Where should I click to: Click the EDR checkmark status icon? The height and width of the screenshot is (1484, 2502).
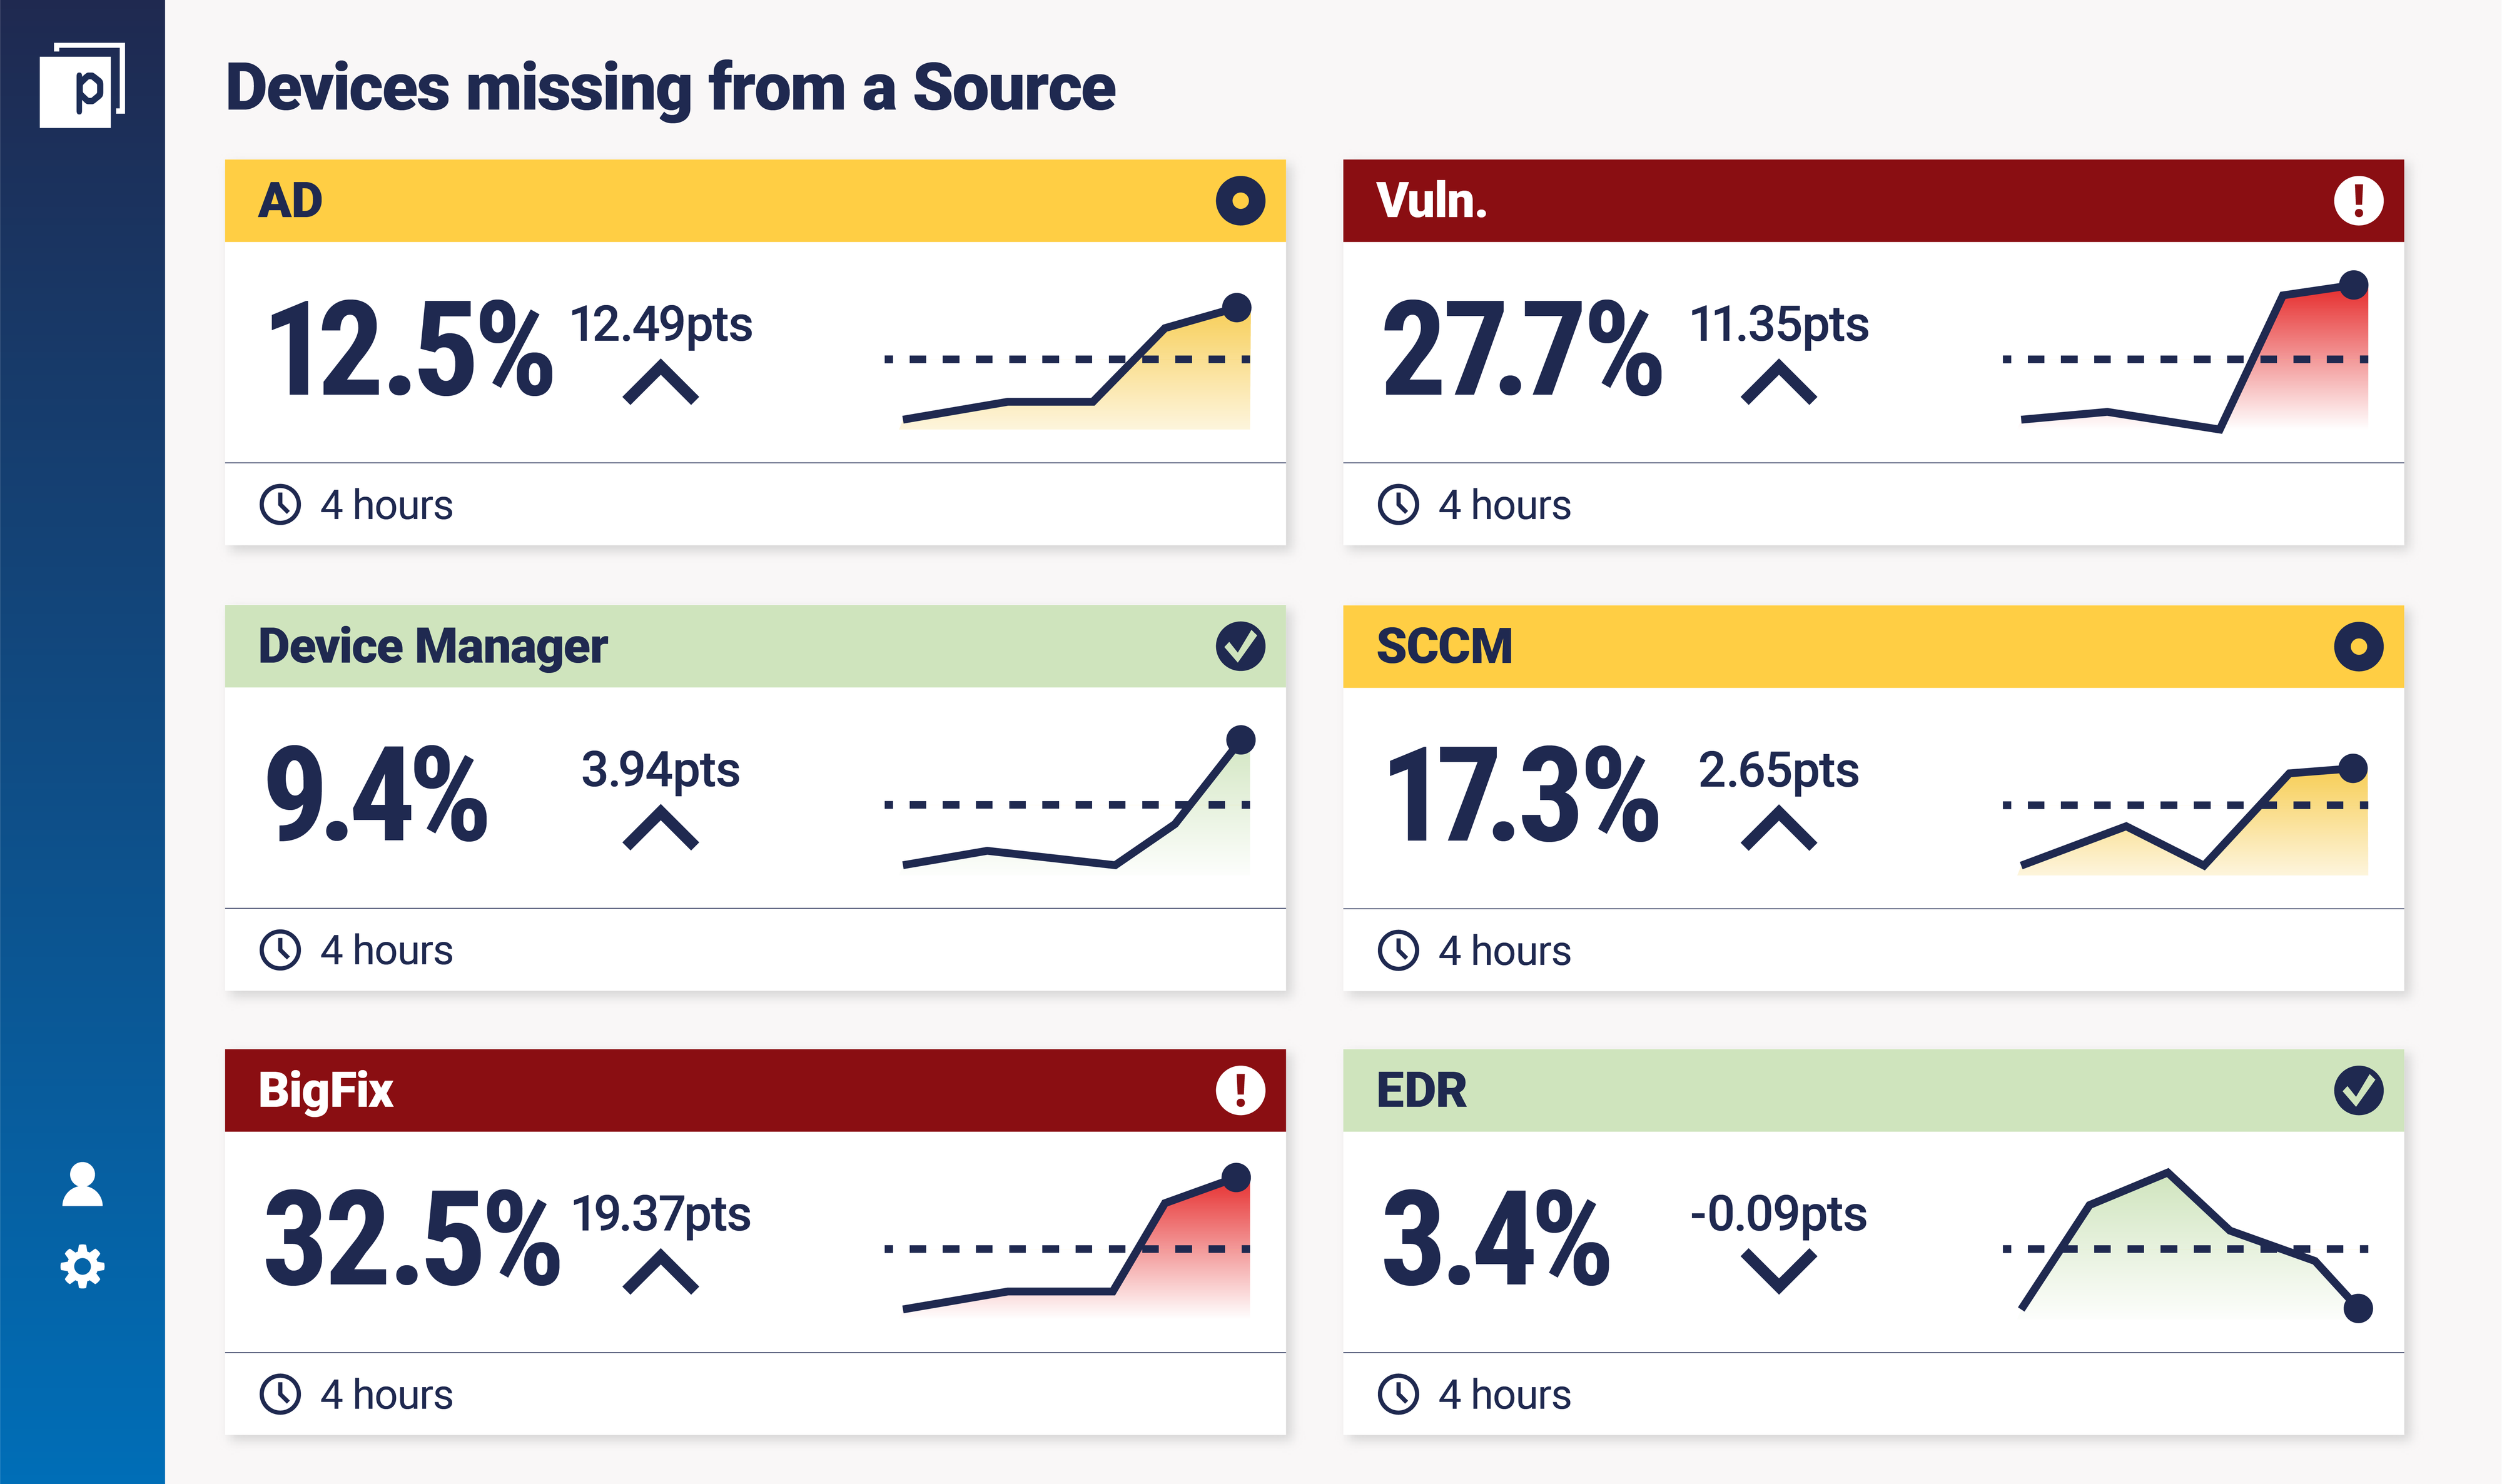[2358, 1090]
